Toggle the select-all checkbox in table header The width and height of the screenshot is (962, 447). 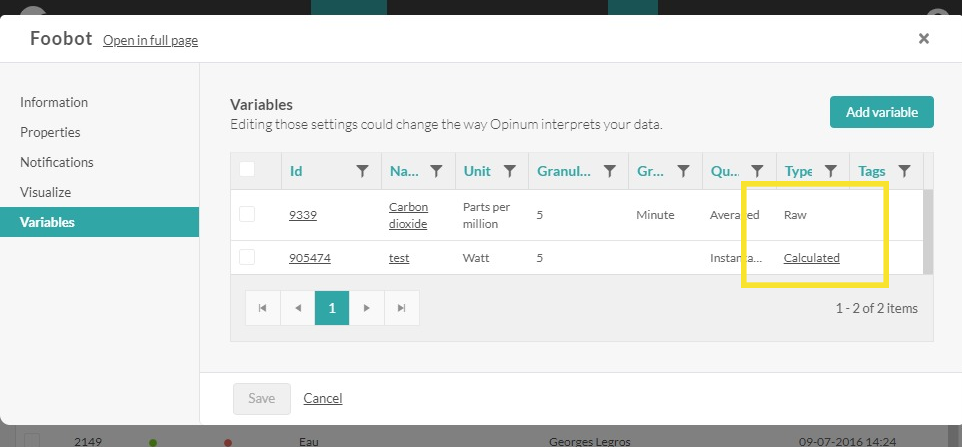tap(247, 170)
